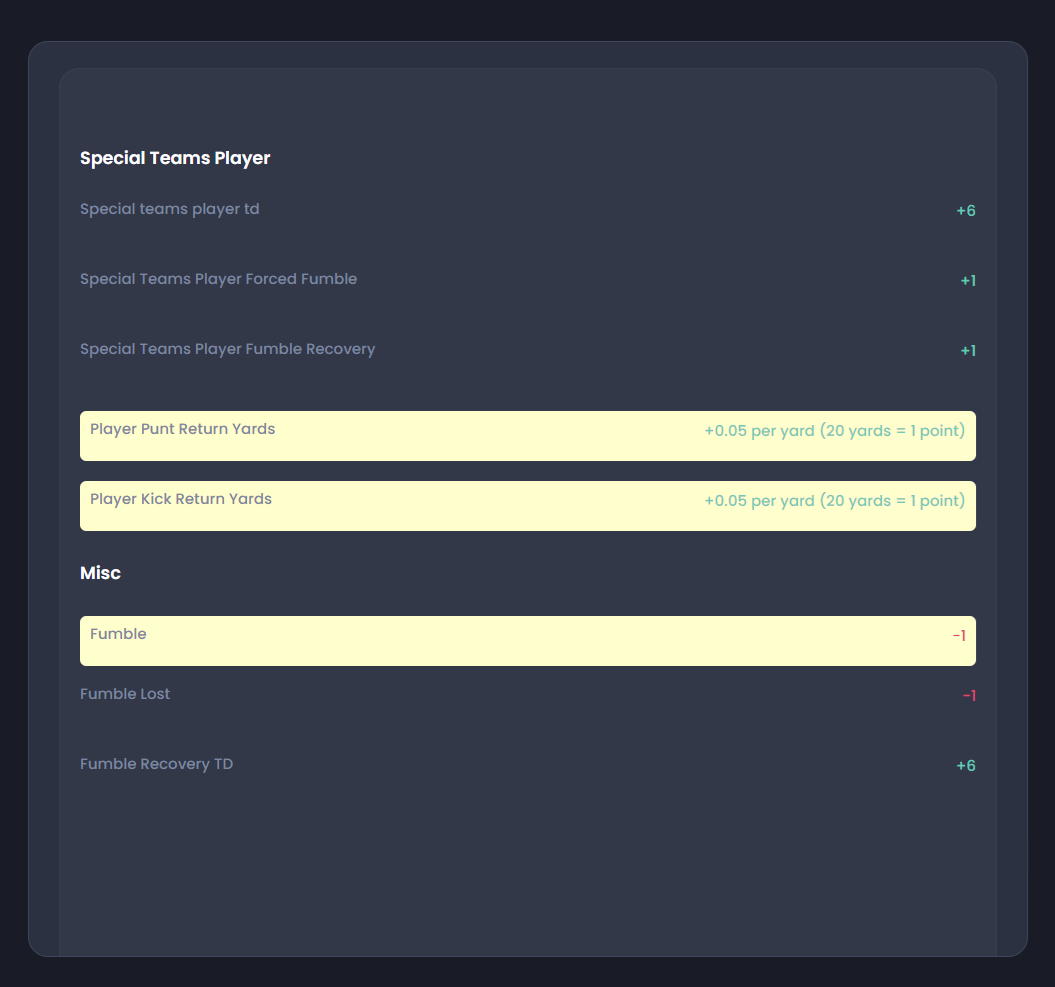Select the Special teams player td label
This screenshot has height=987, width=1055.
(170, 209)
